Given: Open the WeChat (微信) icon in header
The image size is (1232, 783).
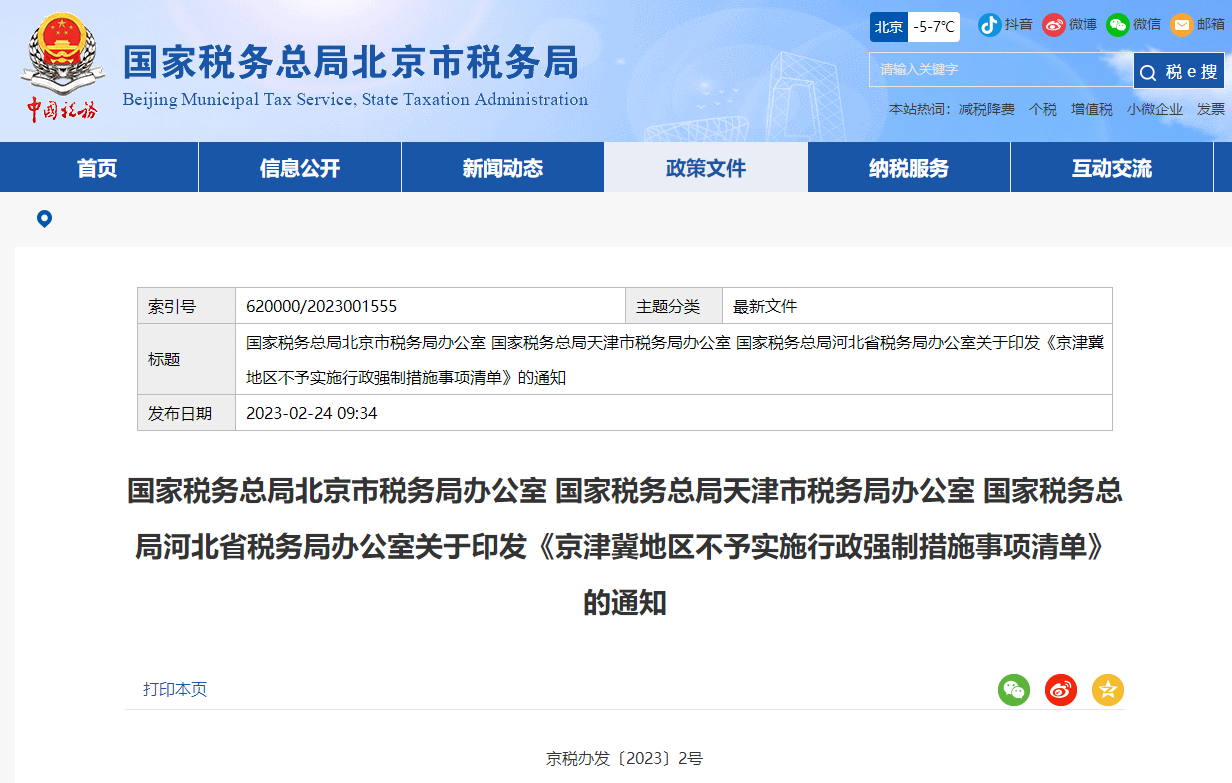Looking at the screenshot, I should tap(1118, 25).
